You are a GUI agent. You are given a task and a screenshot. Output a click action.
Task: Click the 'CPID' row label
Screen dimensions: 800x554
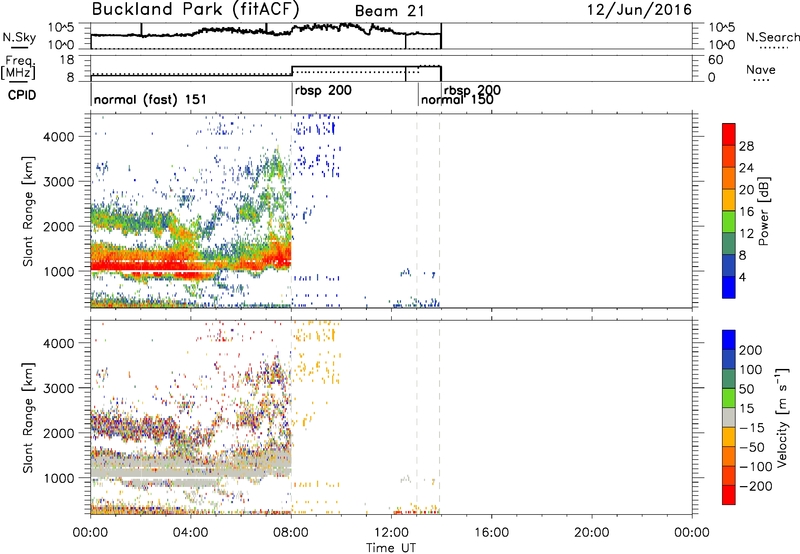(x=22, y=95)
